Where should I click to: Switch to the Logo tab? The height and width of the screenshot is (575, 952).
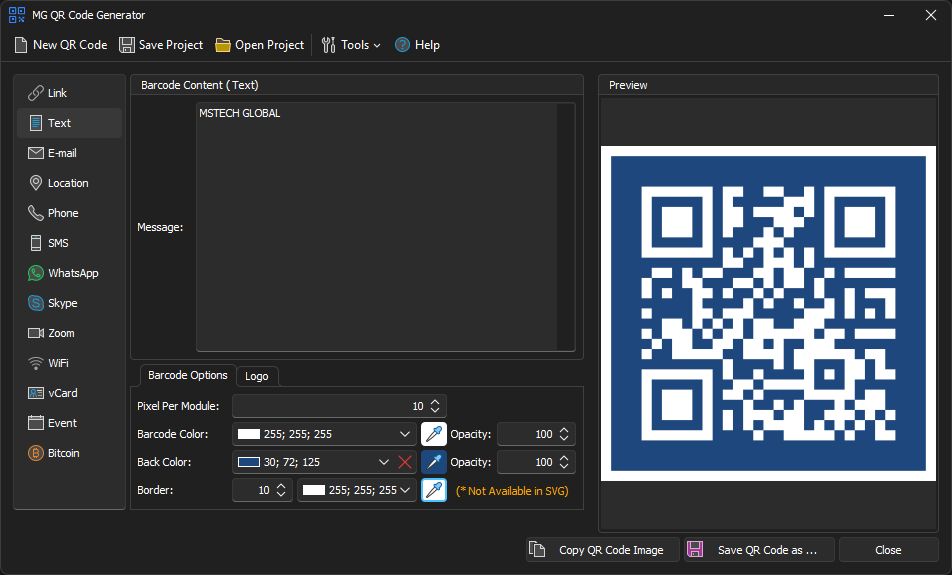pyautogui.click(x=257, y=376)
